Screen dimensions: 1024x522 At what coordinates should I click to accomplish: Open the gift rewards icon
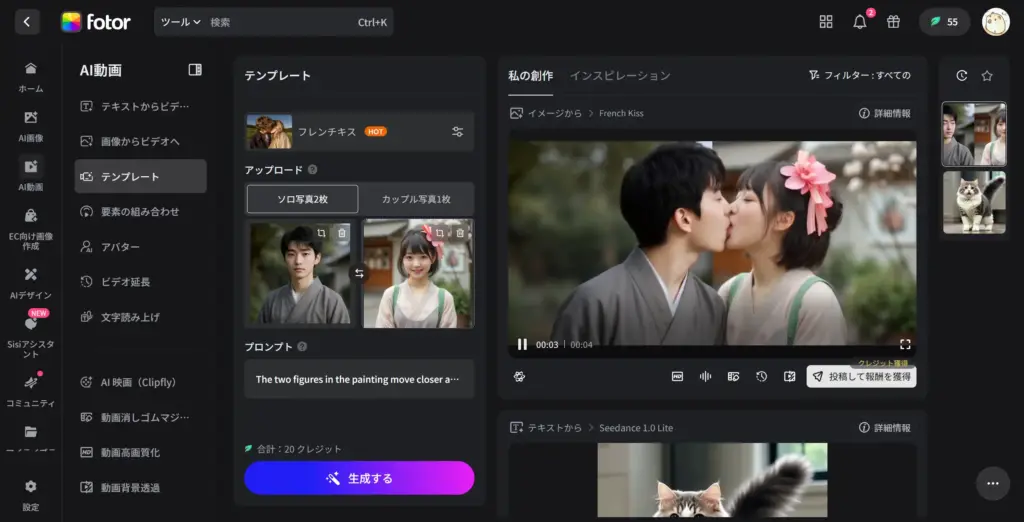click(893, 22)
